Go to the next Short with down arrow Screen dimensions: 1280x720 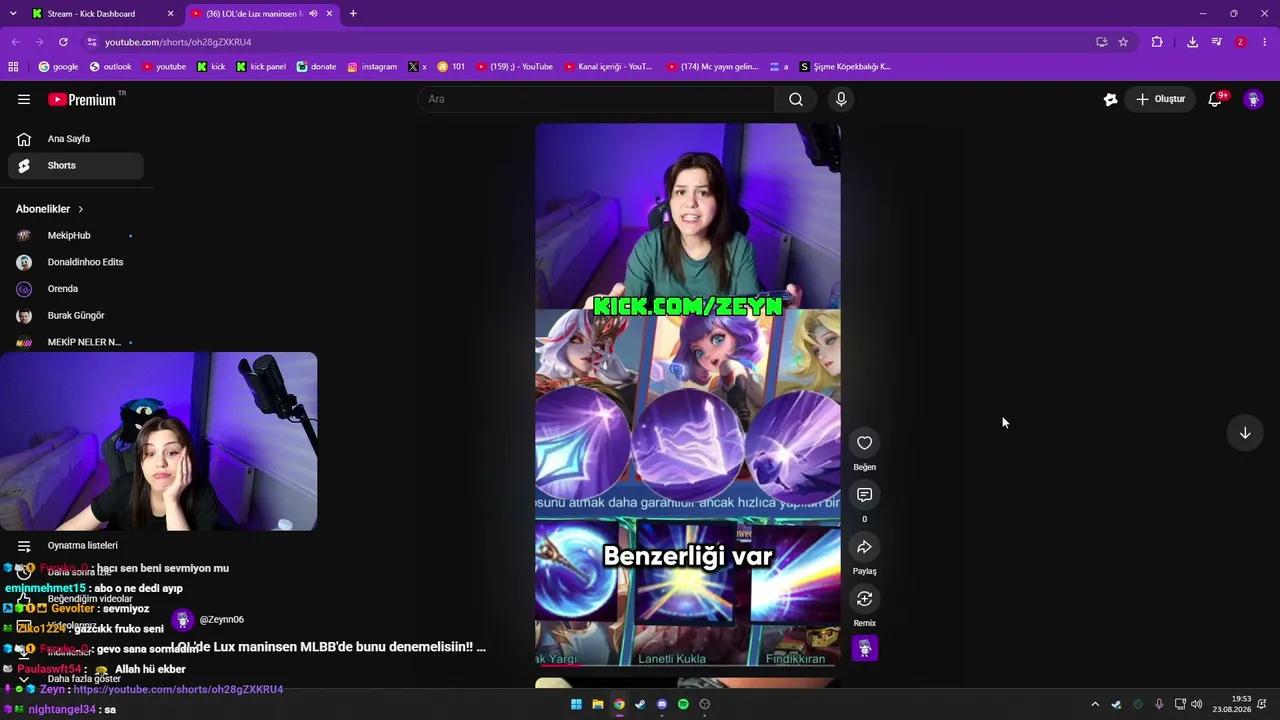click(1245, 433)
